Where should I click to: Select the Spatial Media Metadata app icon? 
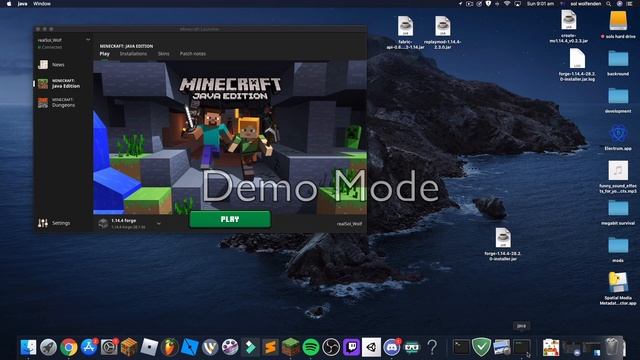coord(618,288)
